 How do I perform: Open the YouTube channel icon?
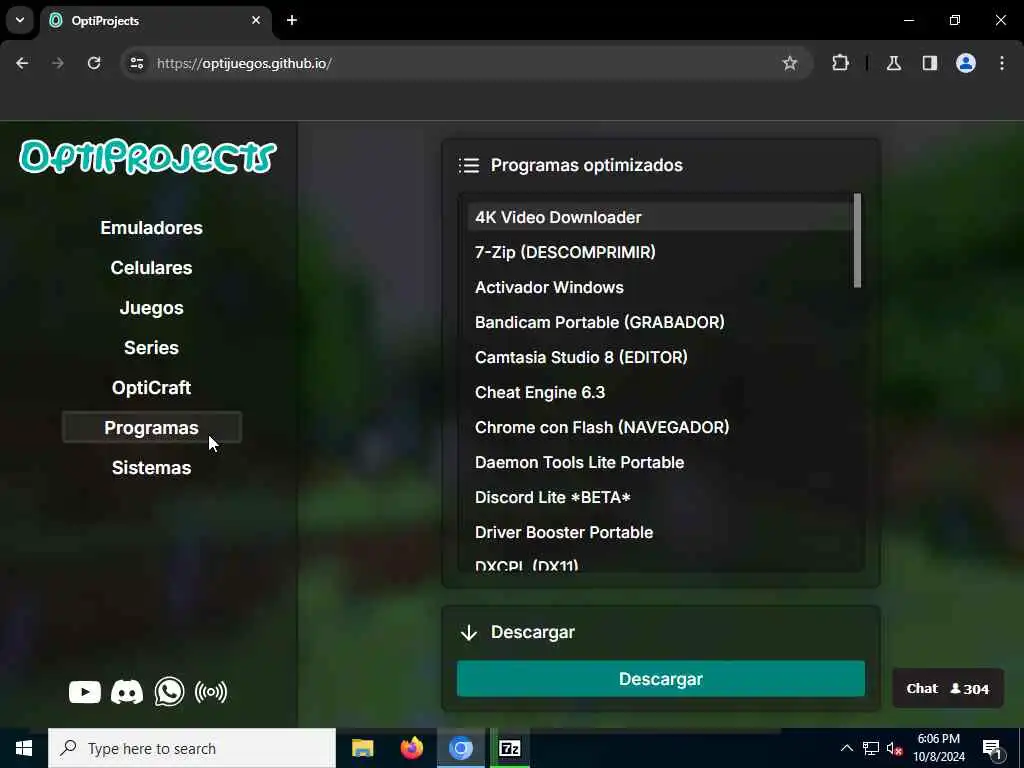[x=85, y=692]
